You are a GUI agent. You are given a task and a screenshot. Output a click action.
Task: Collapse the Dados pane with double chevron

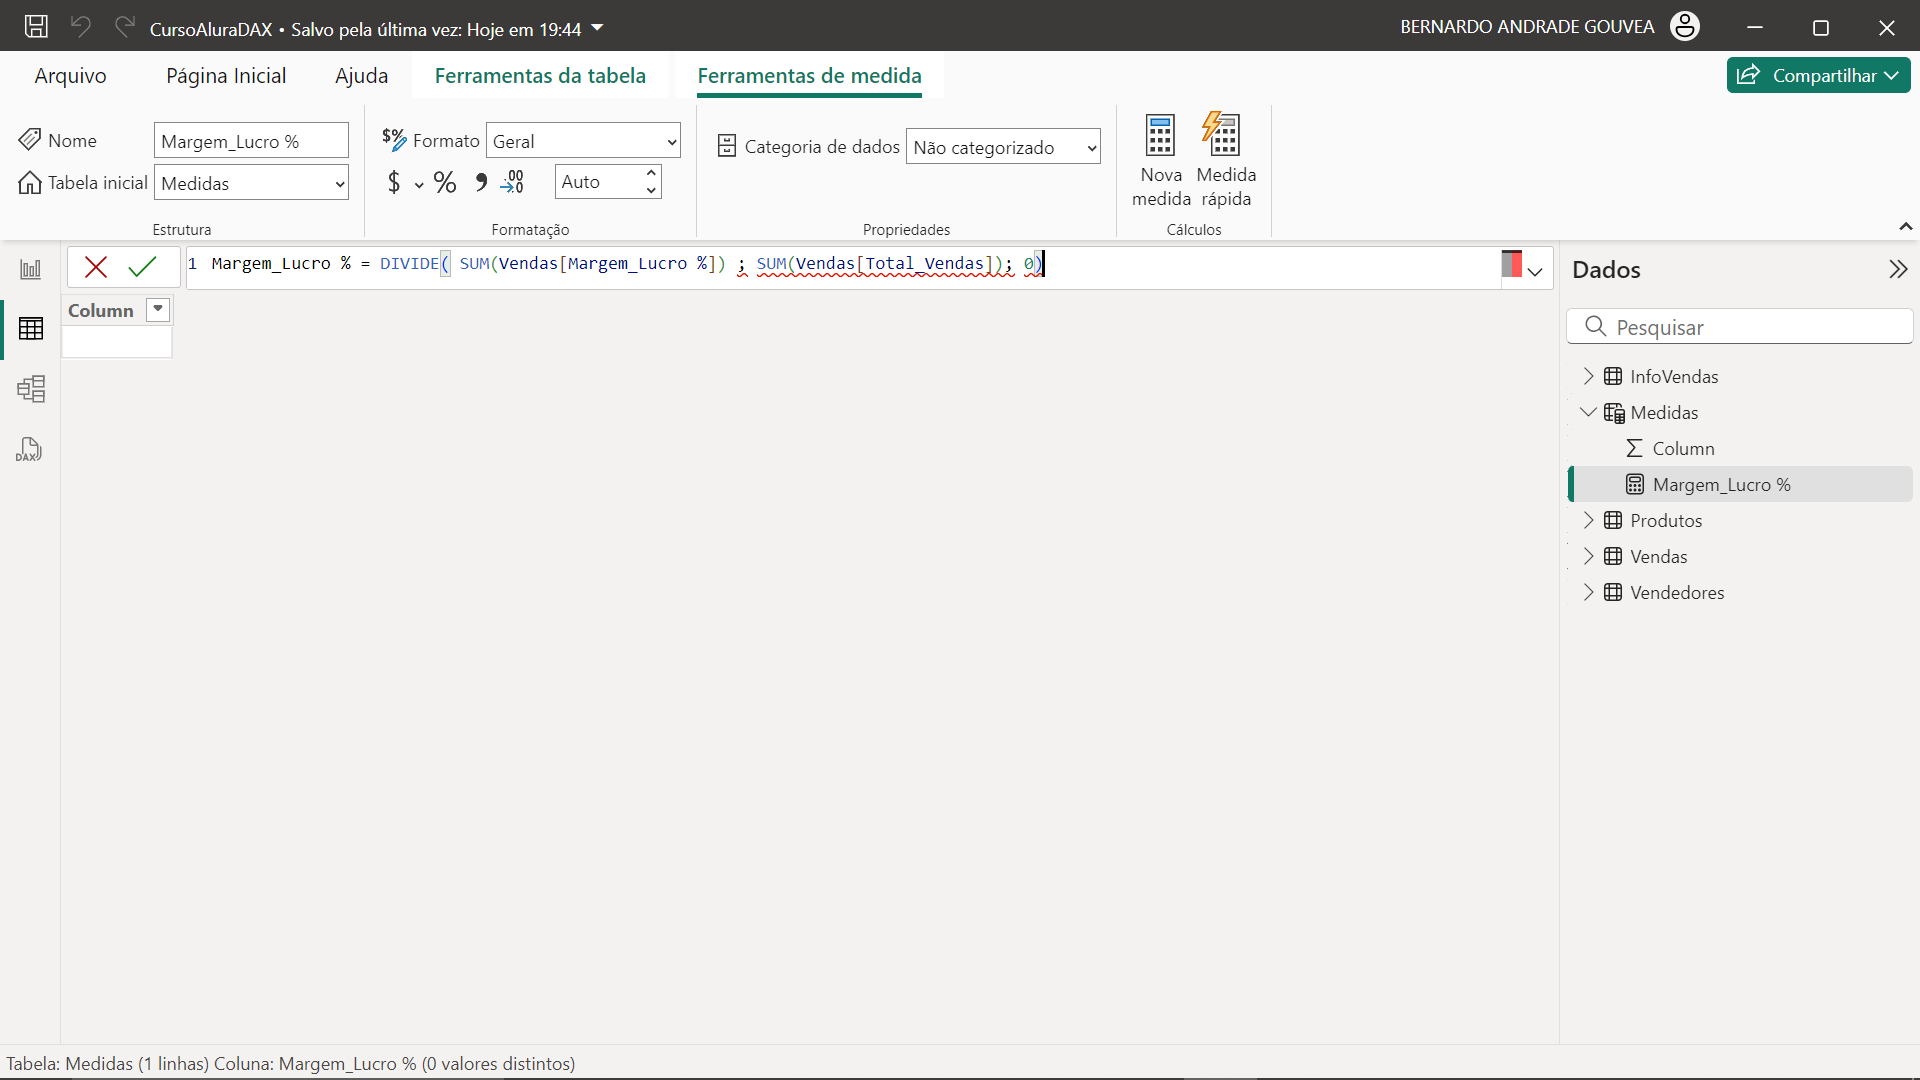pyautogui.click(x=1898, y=269)
